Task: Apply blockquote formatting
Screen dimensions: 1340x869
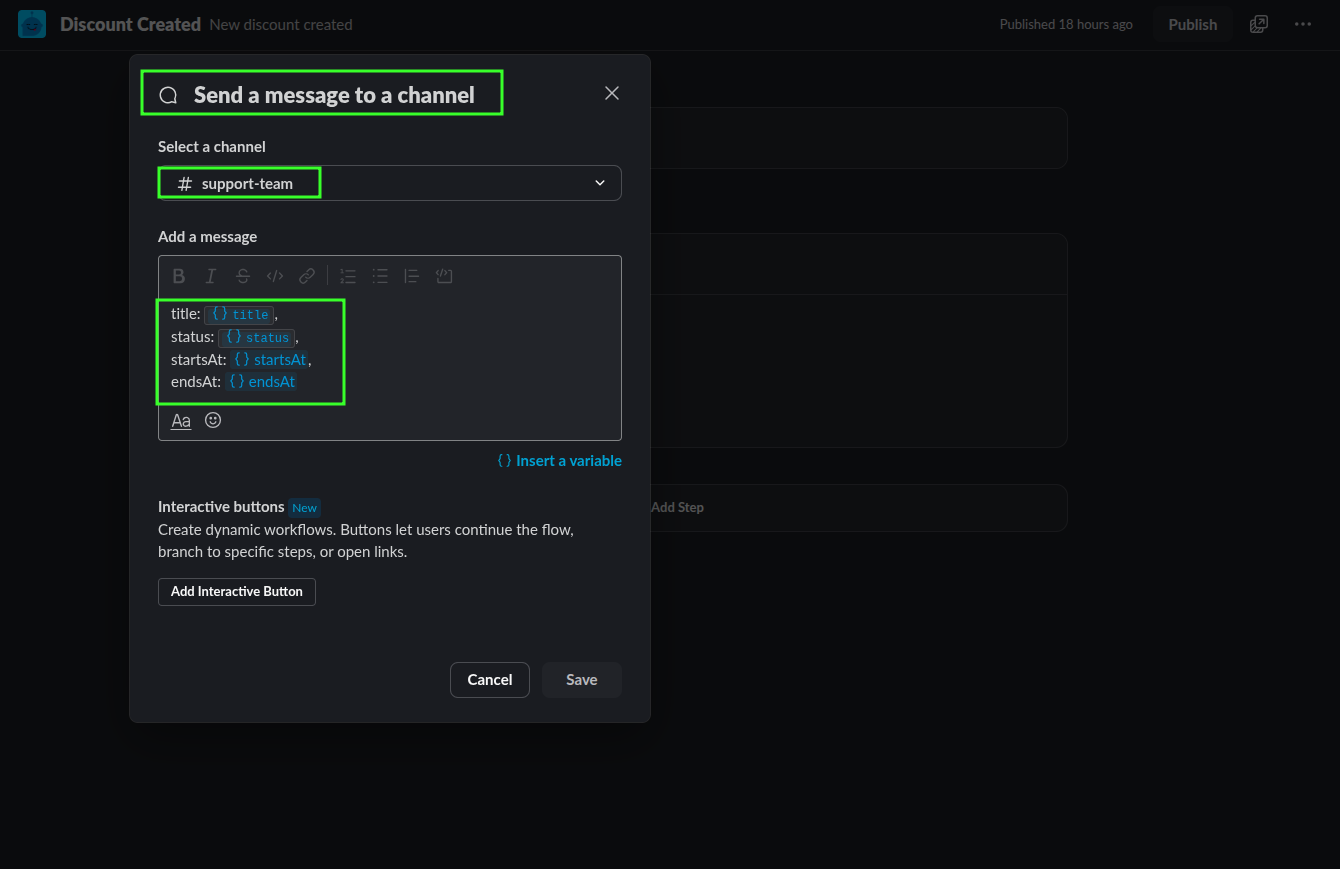Action: (x=412, y=276)
